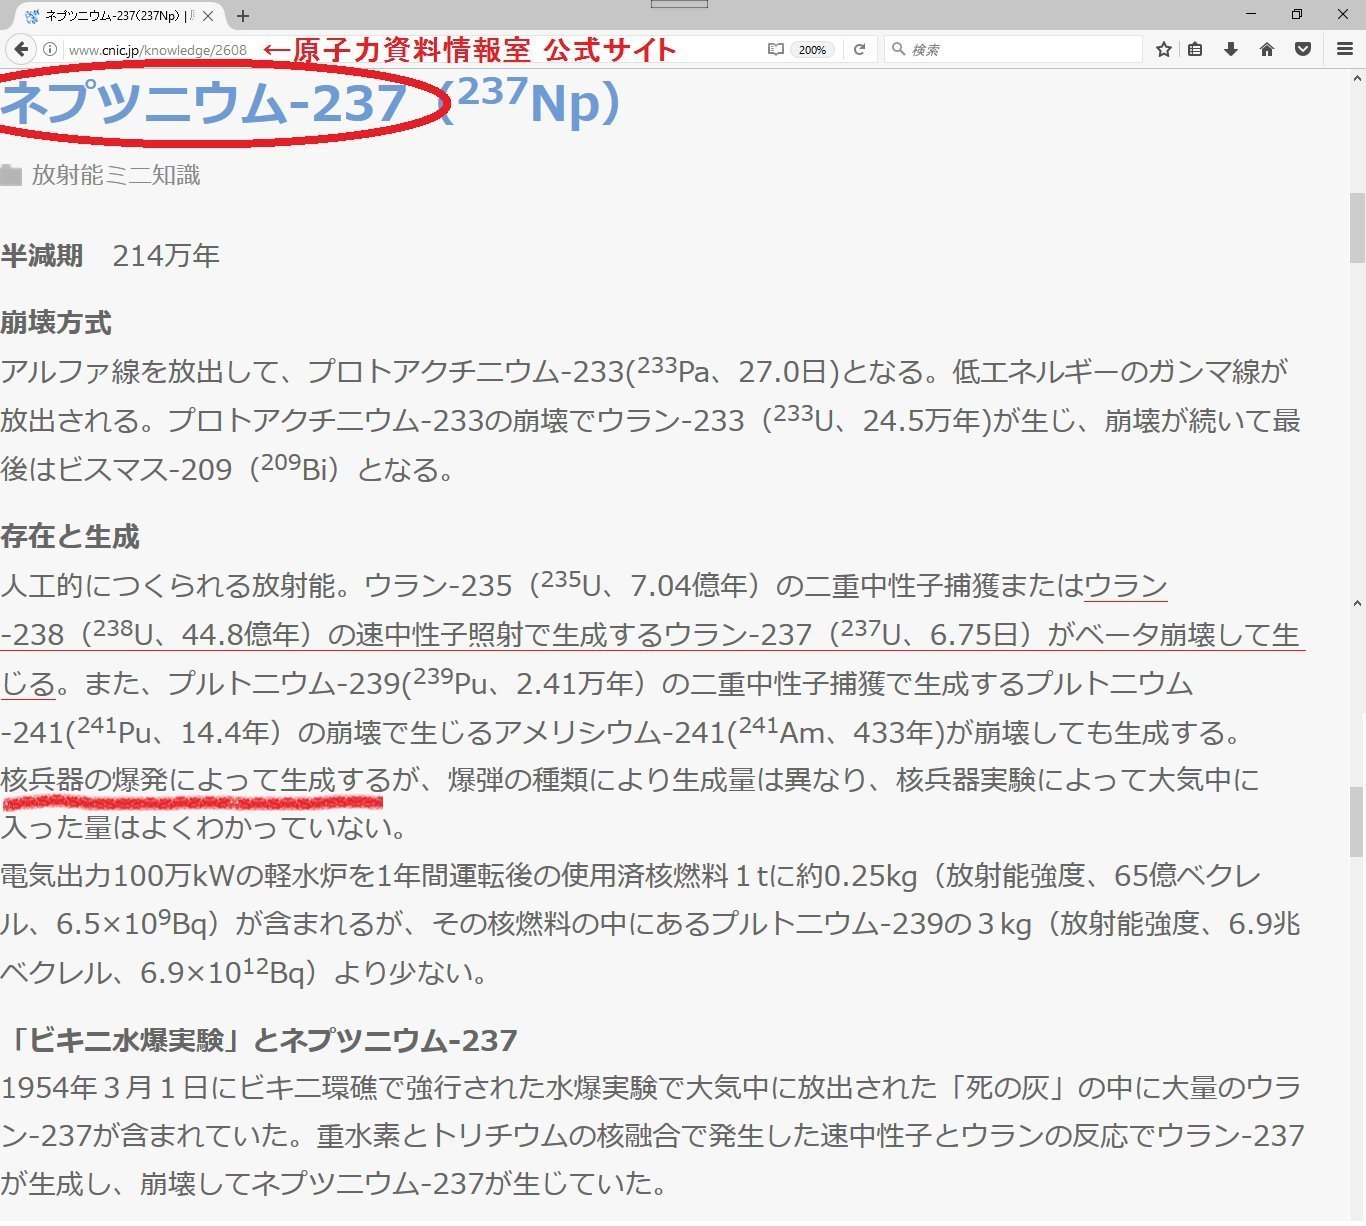Open a new tab with plus button
Viewport: 1366px width, 1226px height.
point(243,16)
